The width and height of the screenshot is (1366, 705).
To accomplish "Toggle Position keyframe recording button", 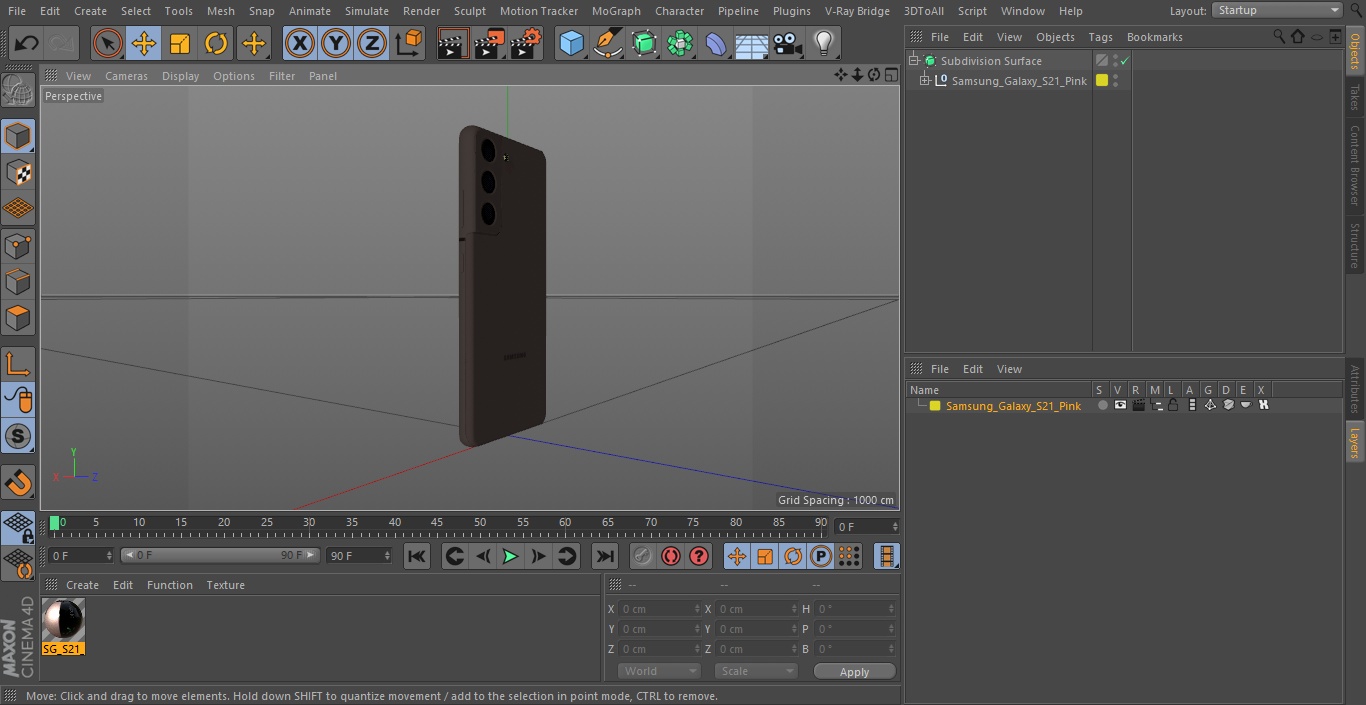I will coord(737,556).
